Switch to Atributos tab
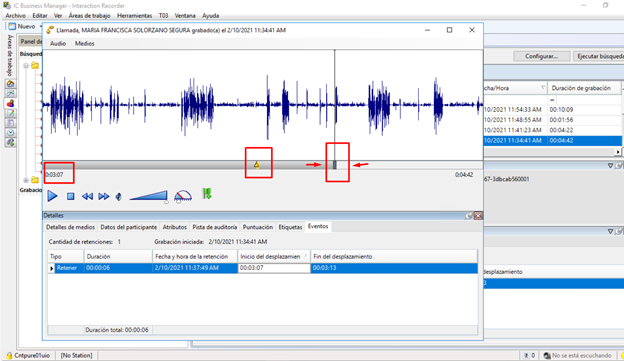The height and width of the screenshot is (361, 624). click(x=174, y=227)
